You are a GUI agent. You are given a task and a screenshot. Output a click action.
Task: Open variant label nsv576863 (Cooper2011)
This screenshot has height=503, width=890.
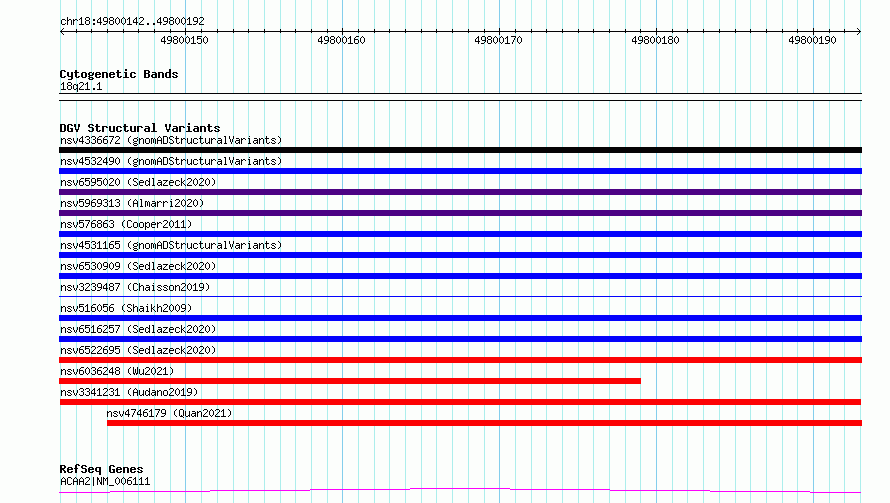pyautogui.click(x=126, y=224)
